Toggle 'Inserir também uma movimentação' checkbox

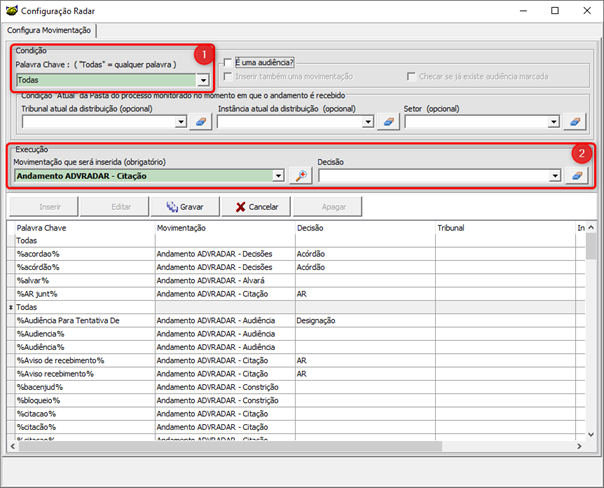pos(228,76)
